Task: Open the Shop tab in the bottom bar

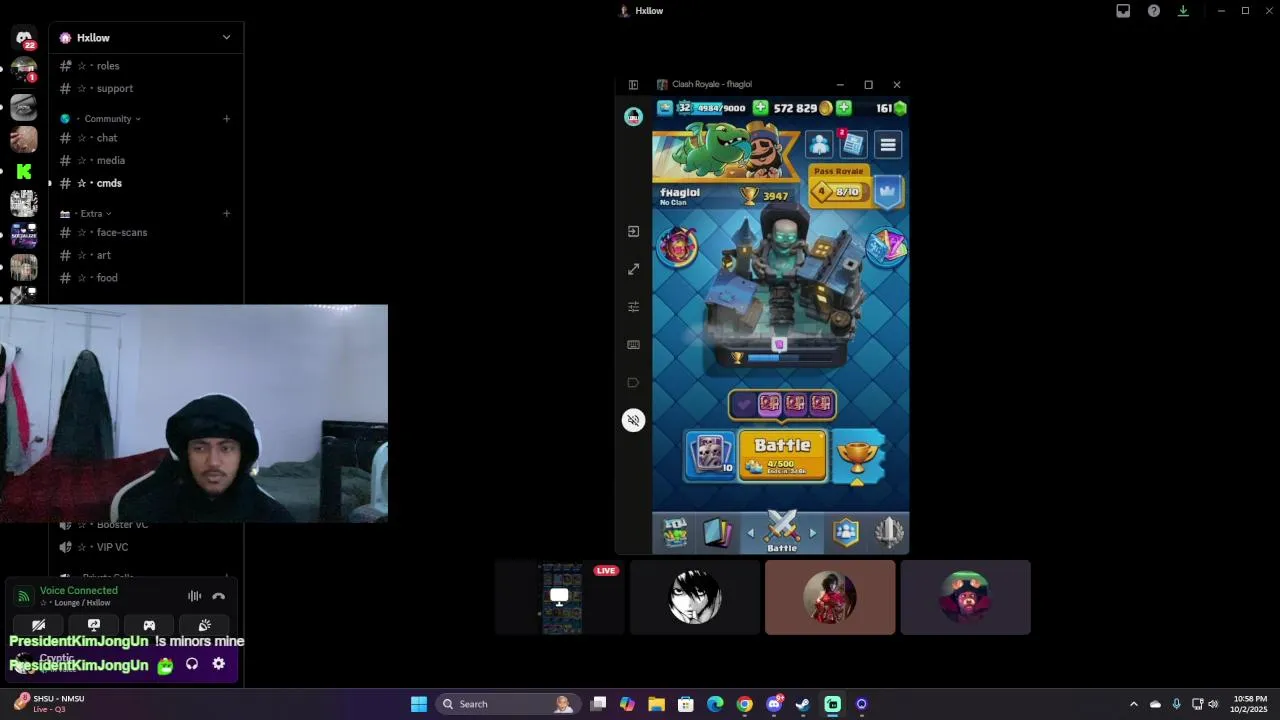Action: click(x=676, y=532)
